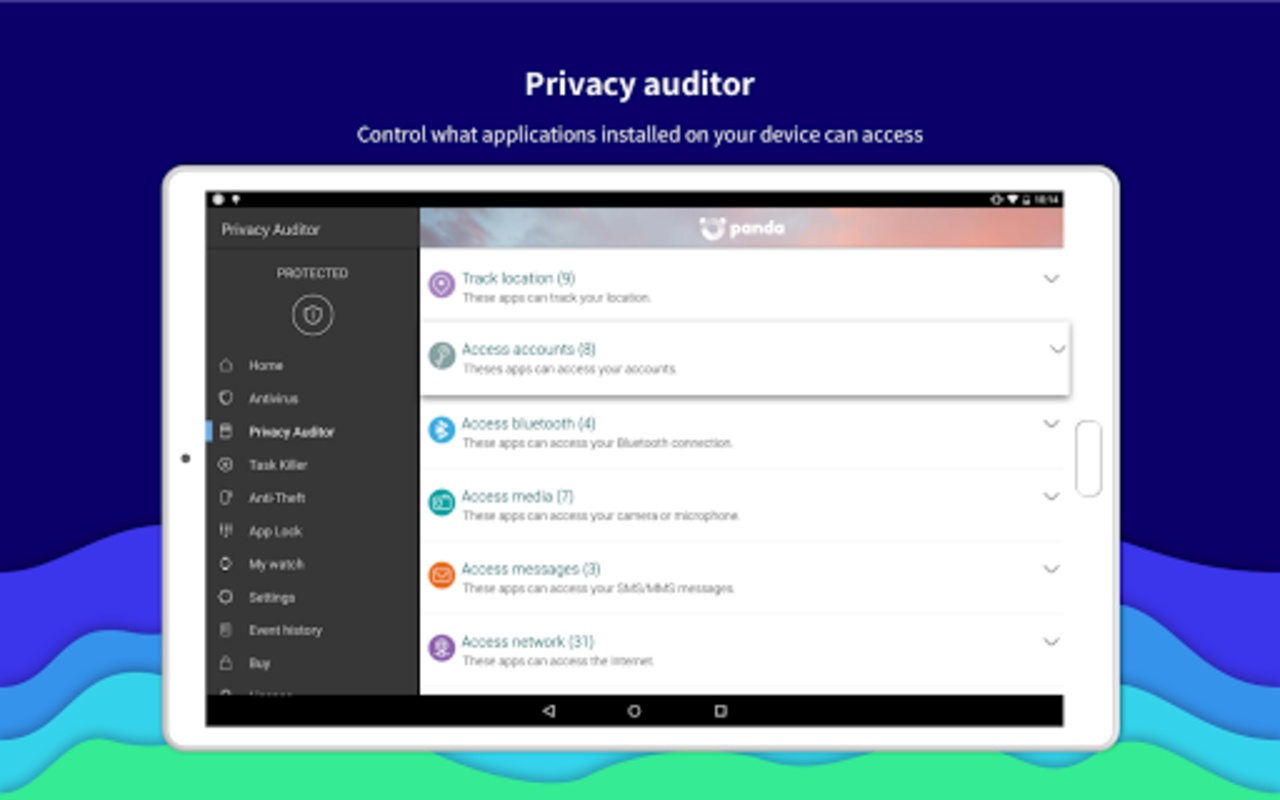Open Android recent apps square button
The height and width of the screenshot is (800, 1280).
pos(720,711)
